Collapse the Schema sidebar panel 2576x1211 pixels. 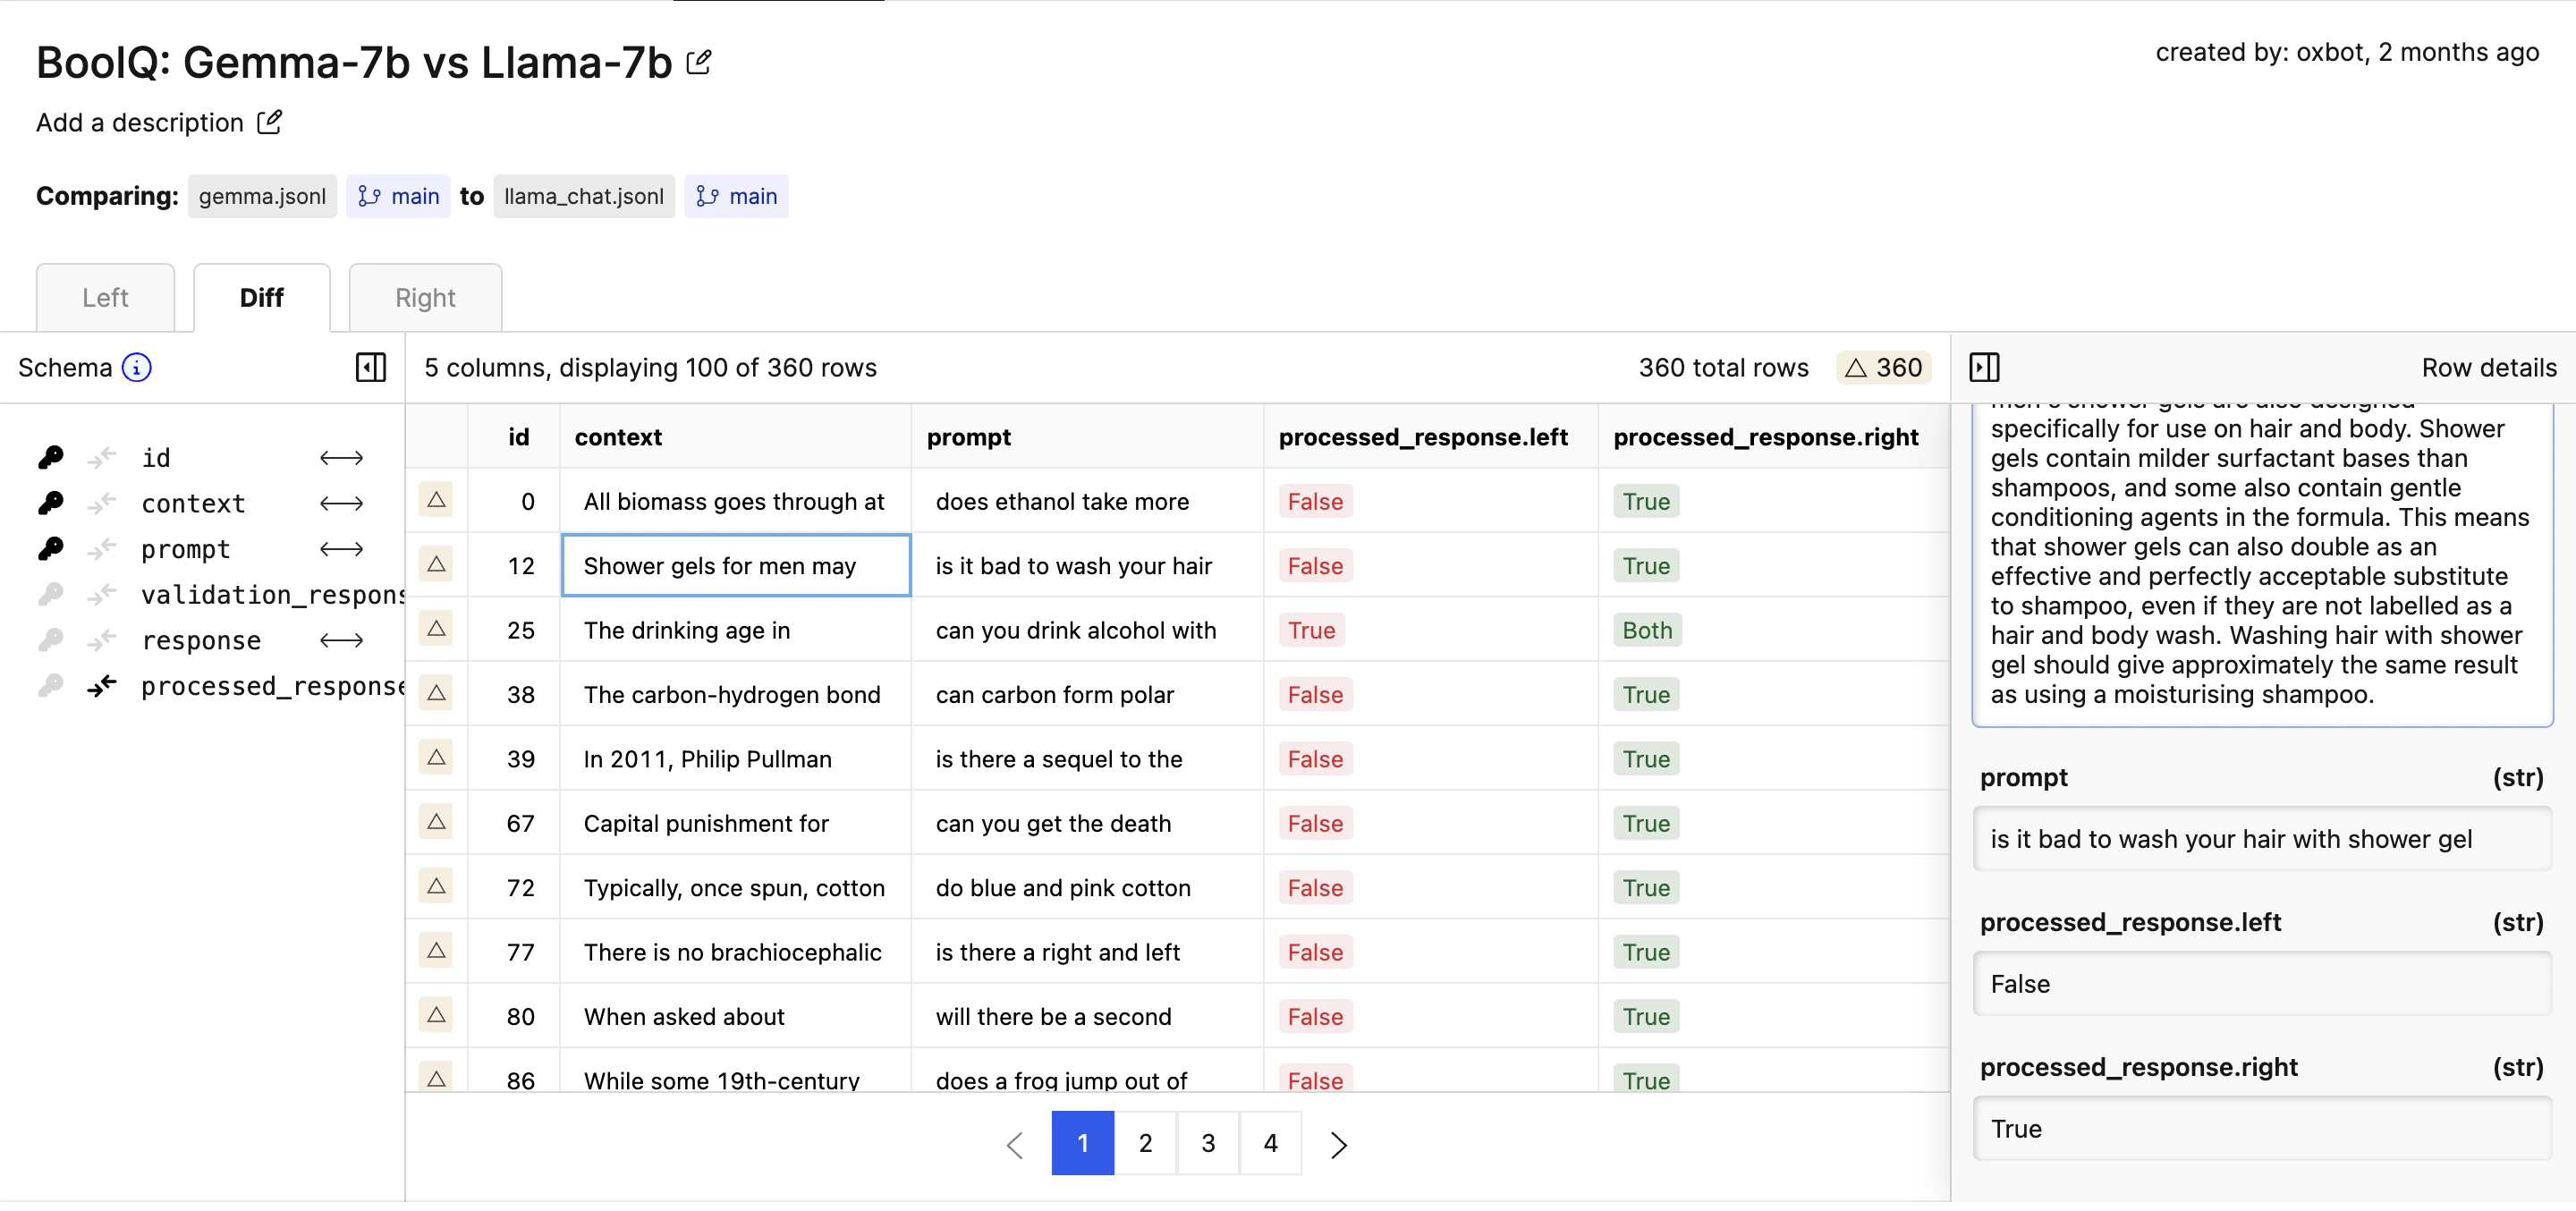(x=370, y=367)
